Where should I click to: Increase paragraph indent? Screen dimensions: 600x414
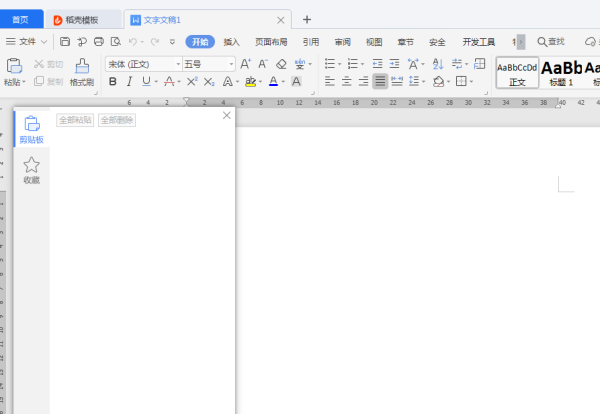[x=394, y=64]
